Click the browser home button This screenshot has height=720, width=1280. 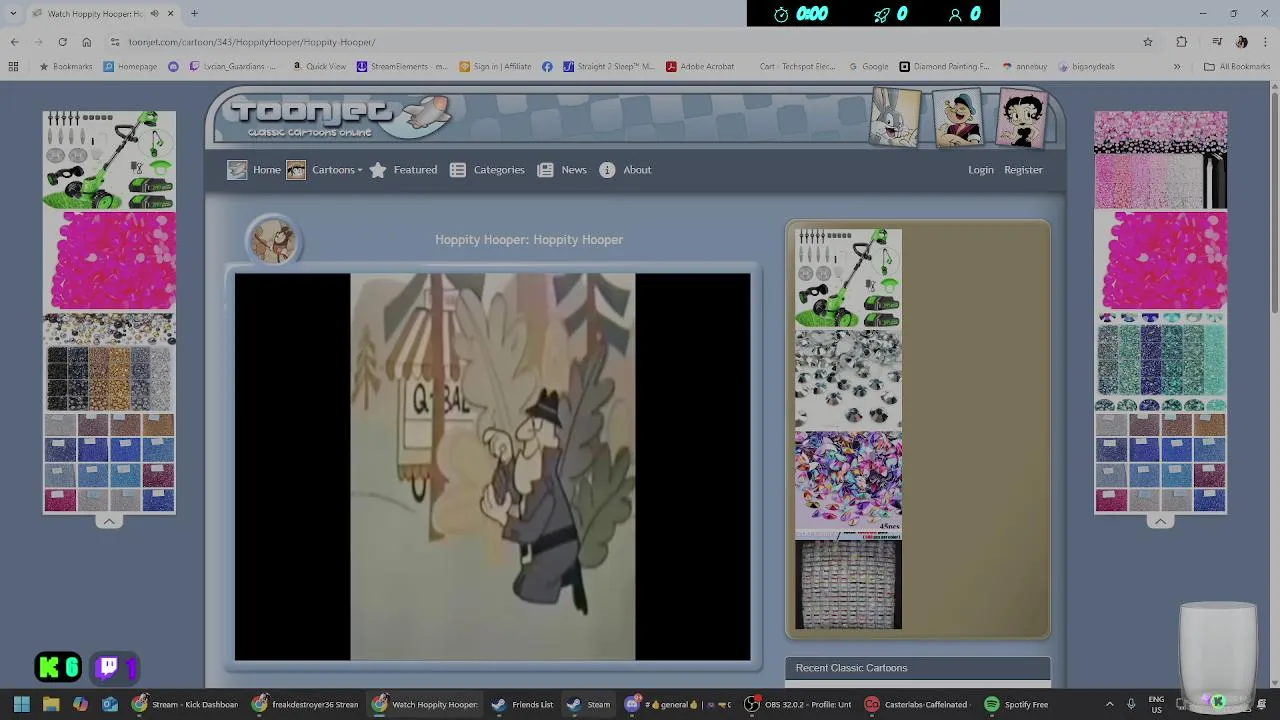[x=86, y=42]
